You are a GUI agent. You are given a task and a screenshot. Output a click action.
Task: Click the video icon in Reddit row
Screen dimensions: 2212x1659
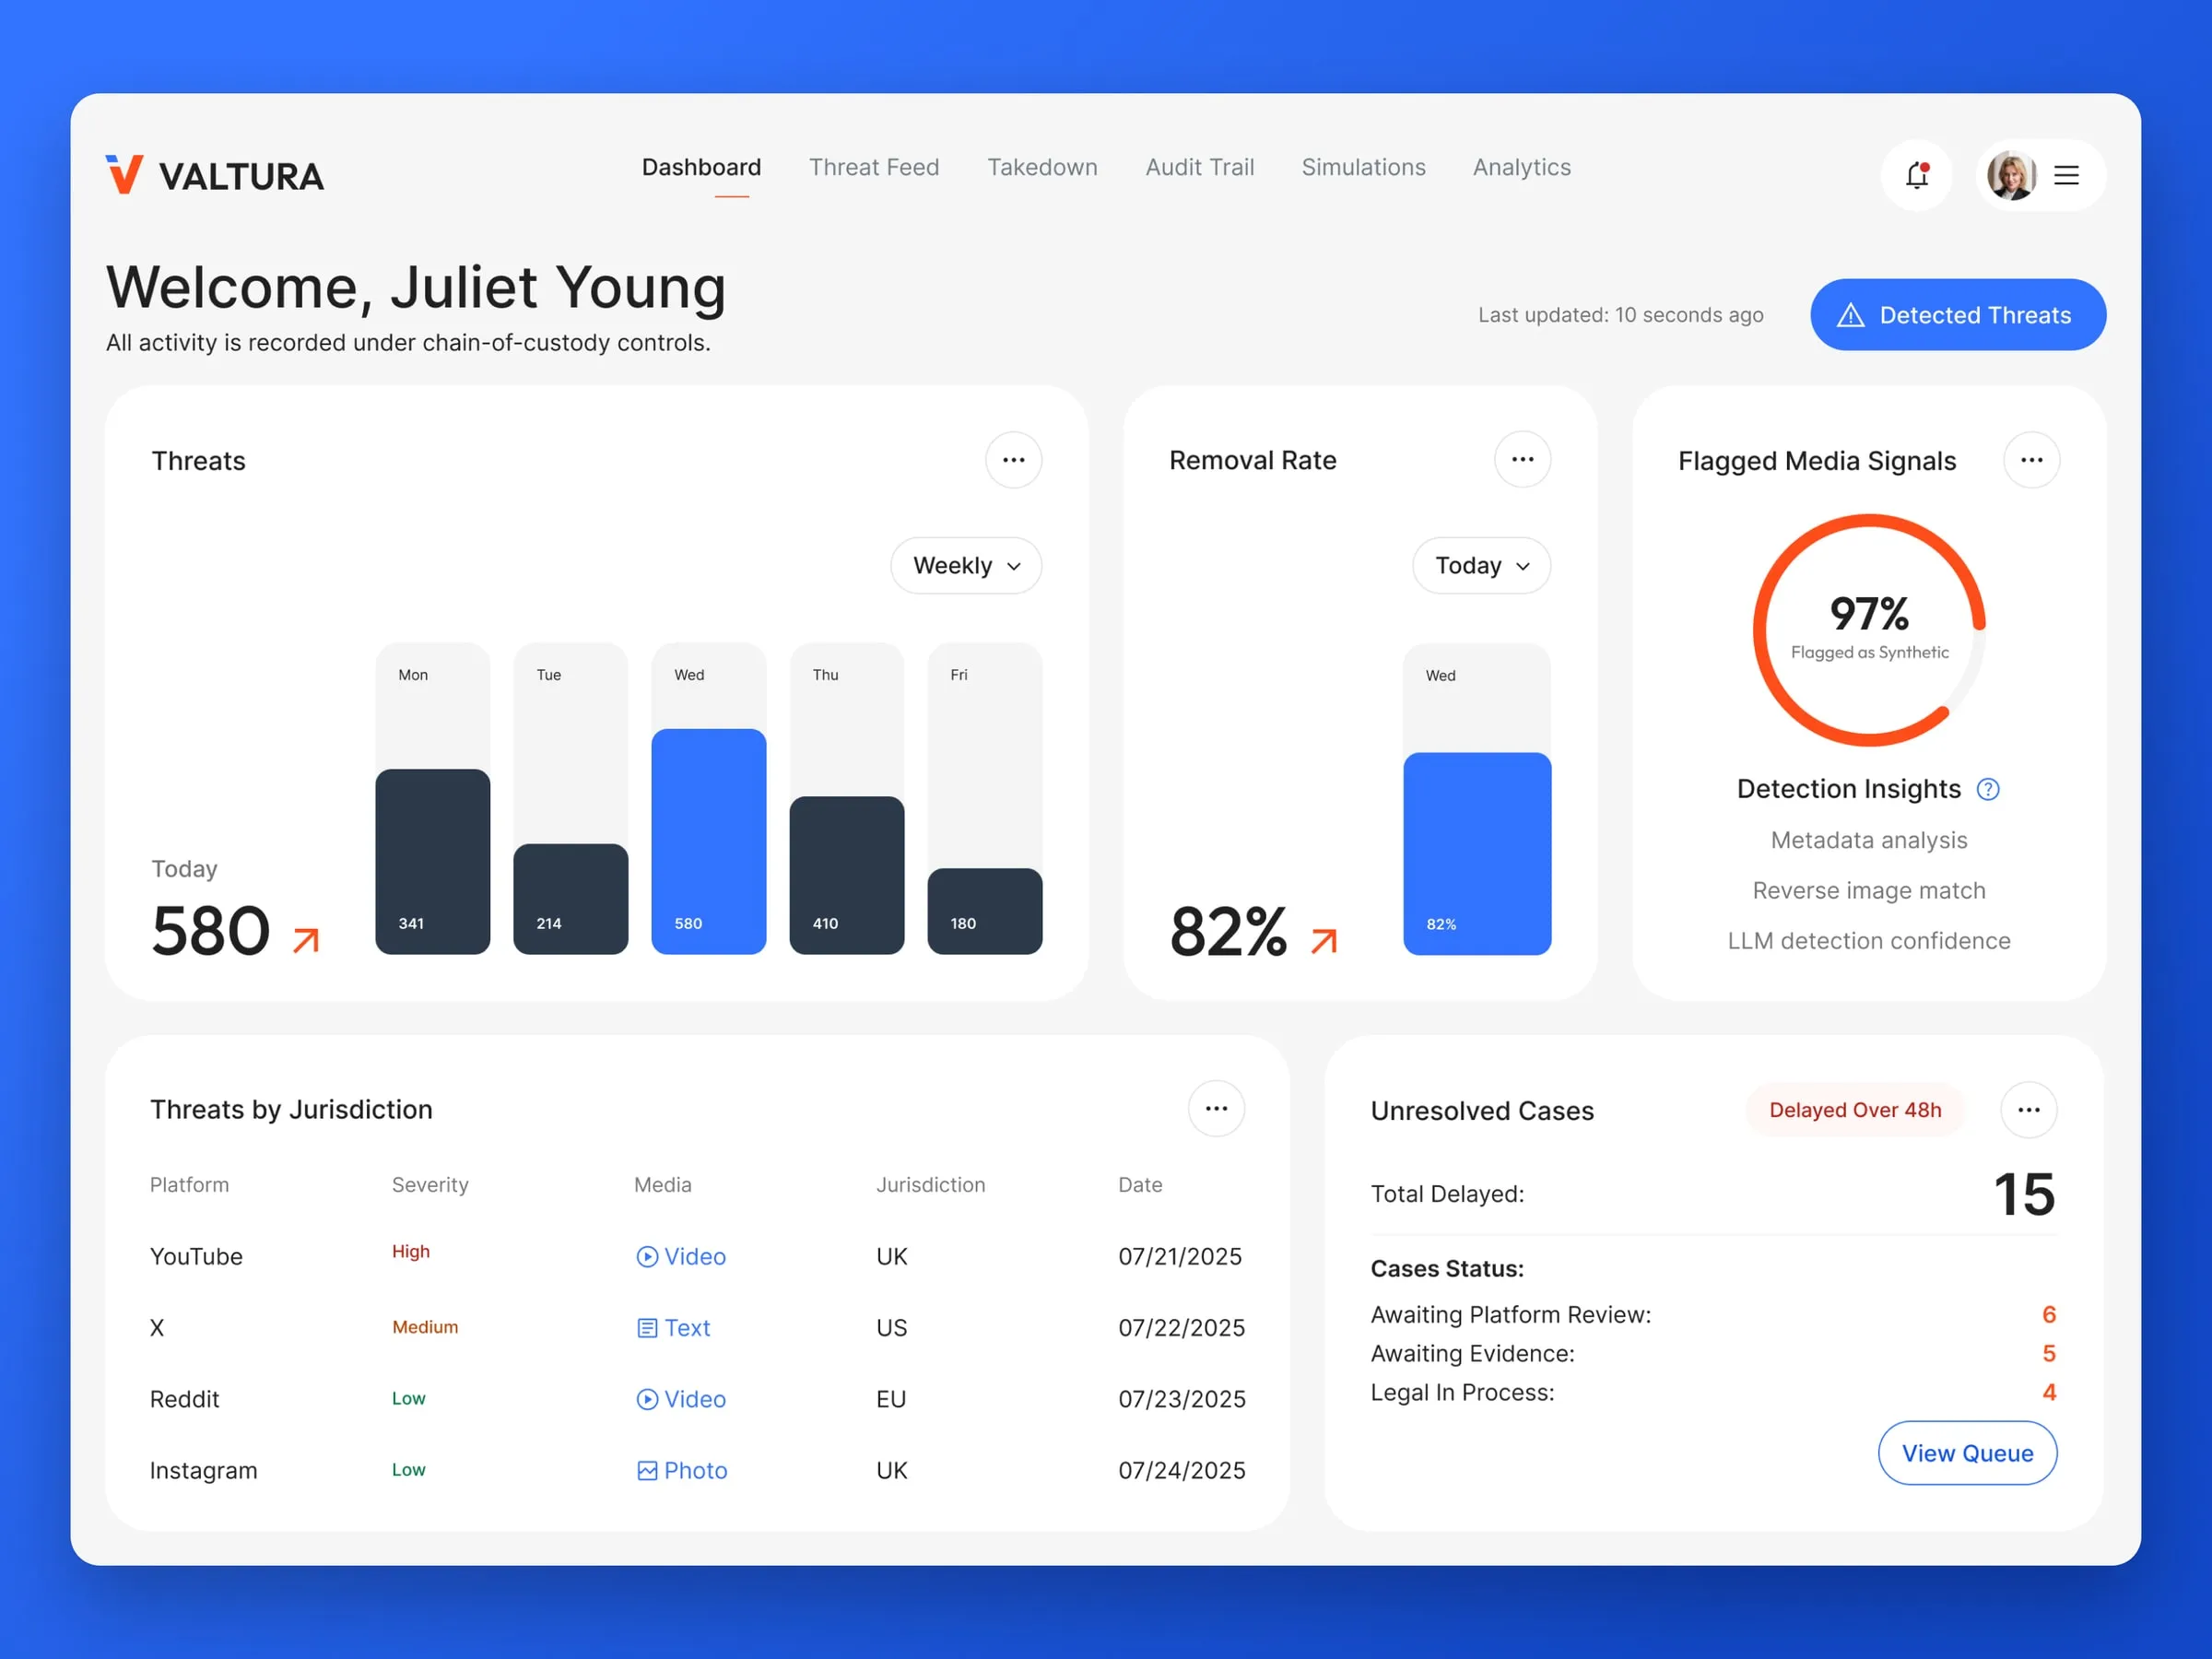(x=647, y=1398)
